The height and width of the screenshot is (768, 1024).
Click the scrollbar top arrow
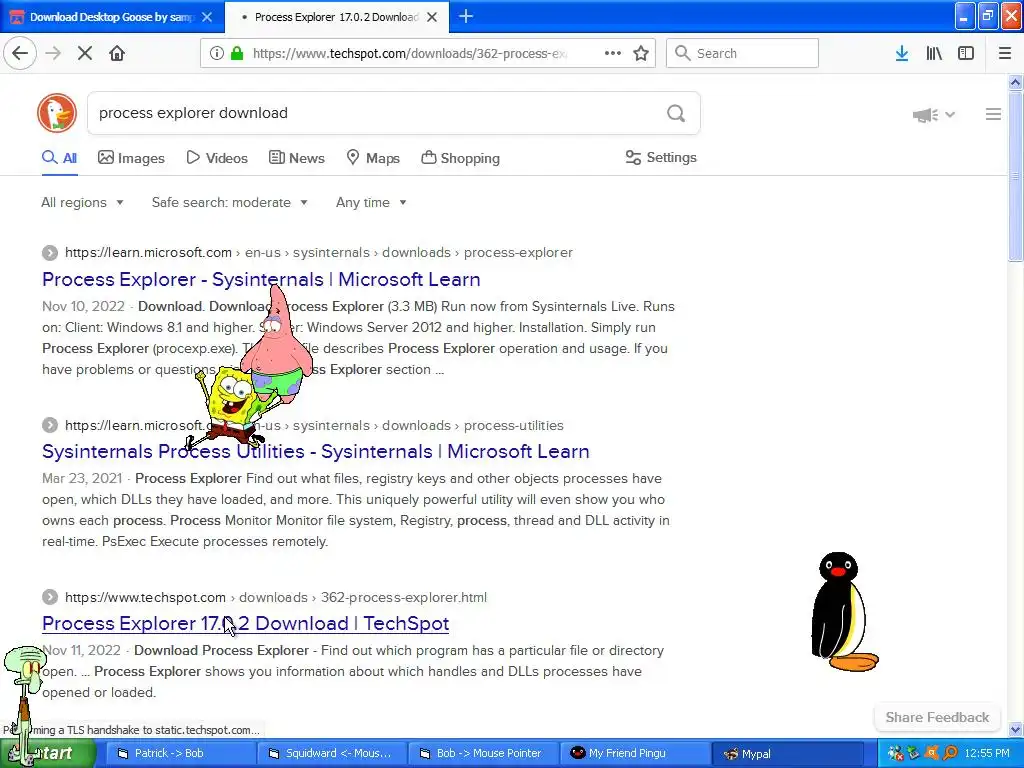1015,82
